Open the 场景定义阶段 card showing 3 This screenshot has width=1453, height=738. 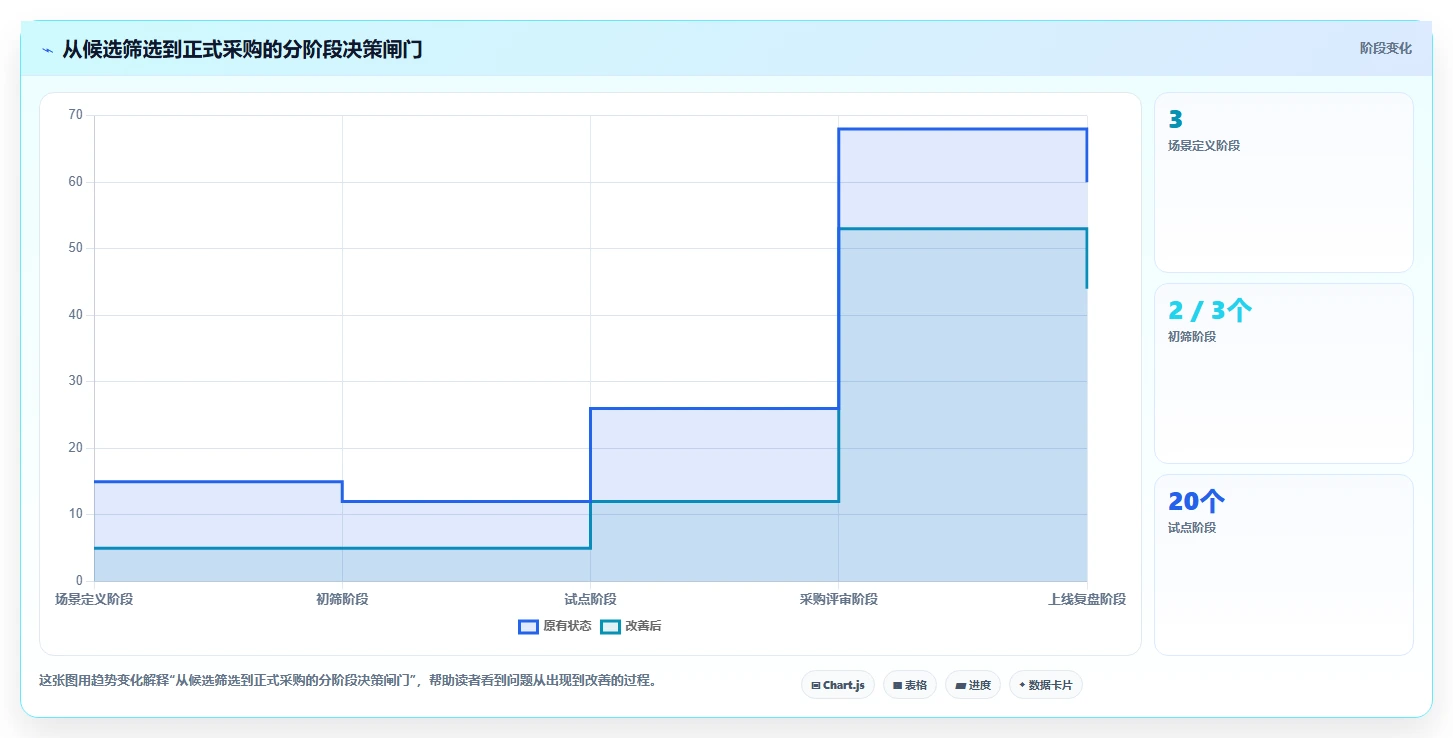[1284, 182]
